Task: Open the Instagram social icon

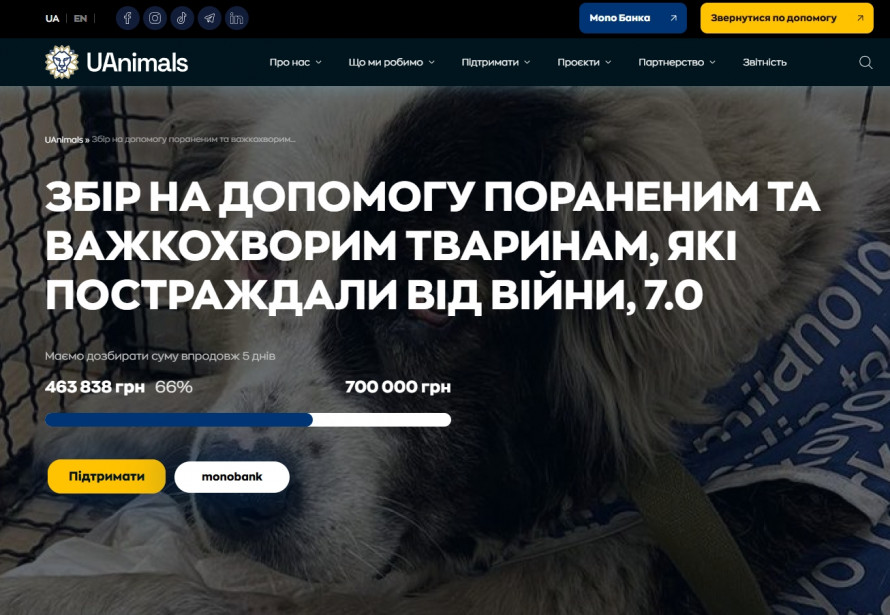Action: pyautogui.click(x=155, y=18)
